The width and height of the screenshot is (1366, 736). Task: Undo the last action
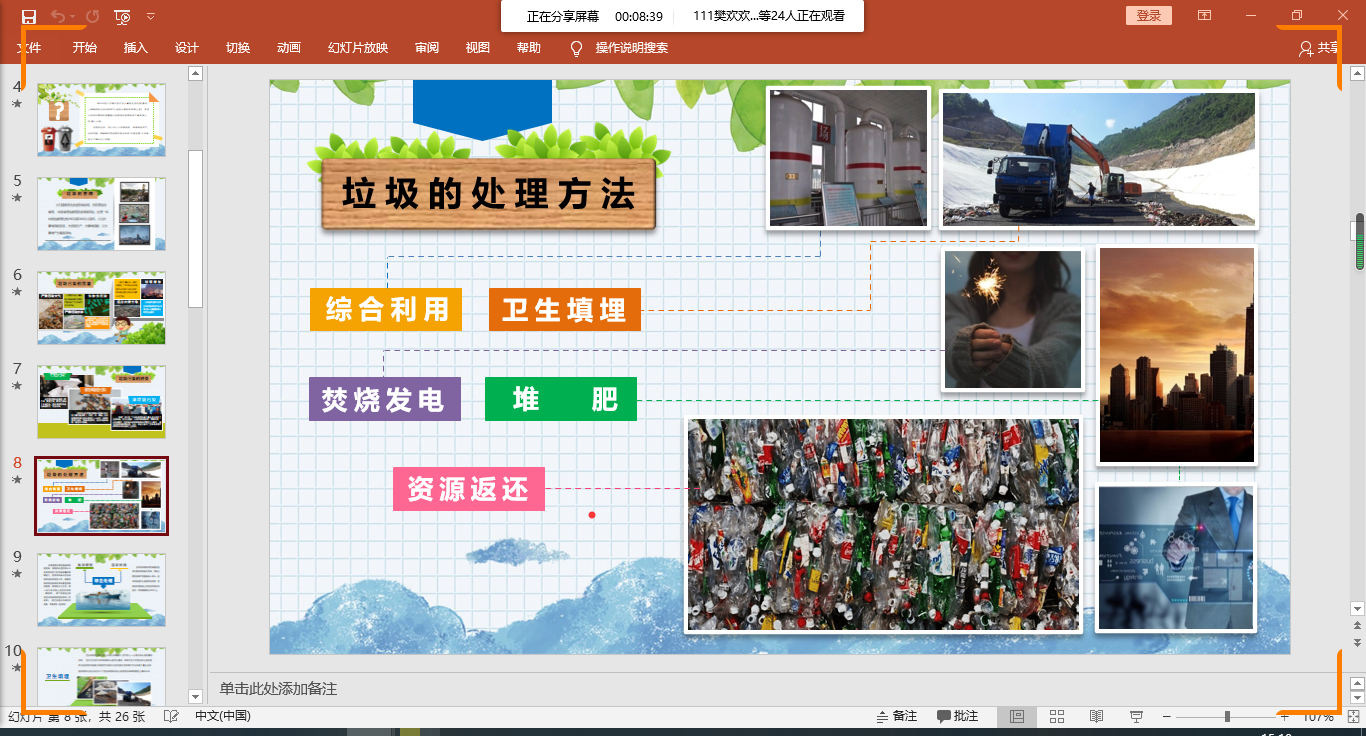tap(58, 16)
